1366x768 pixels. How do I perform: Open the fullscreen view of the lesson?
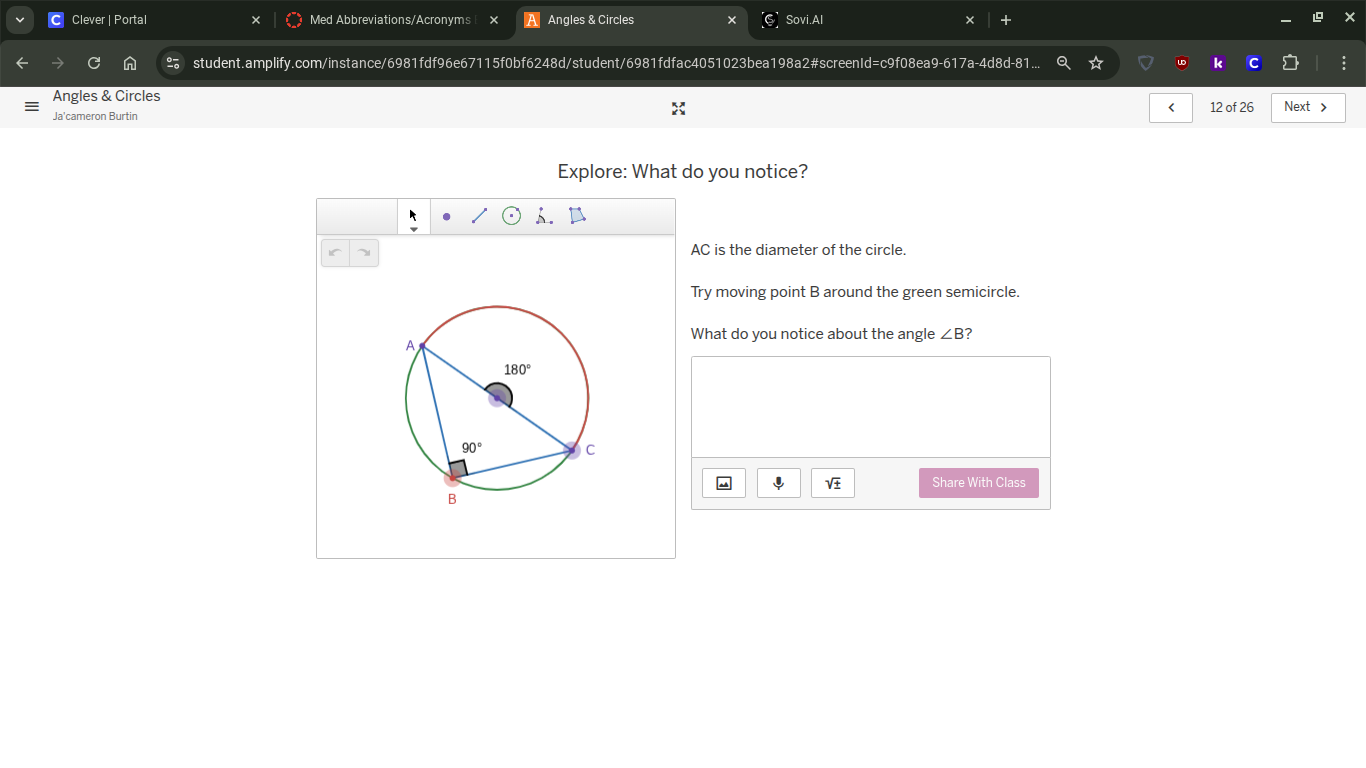(x=678, y=108)
